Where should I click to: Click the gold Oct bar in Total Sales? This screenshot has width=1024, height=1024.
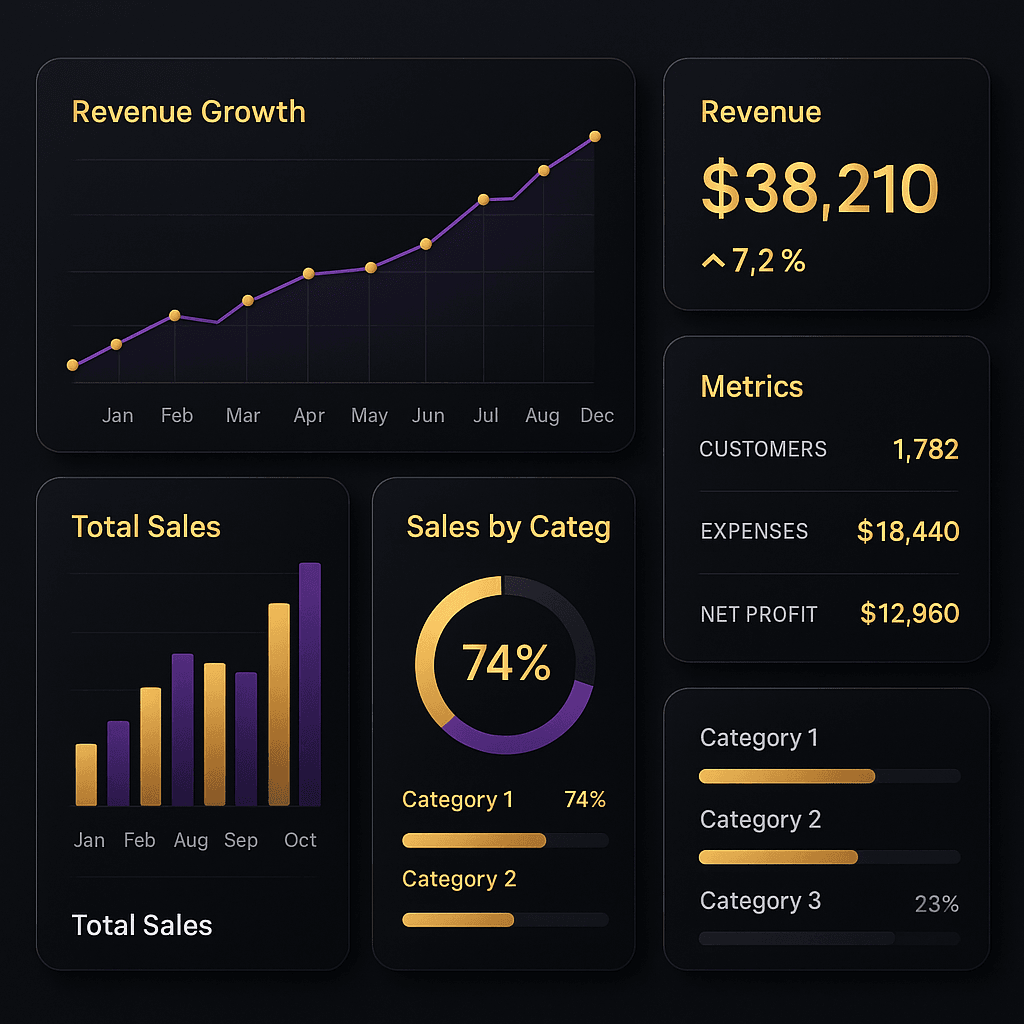tap(277, 700)
